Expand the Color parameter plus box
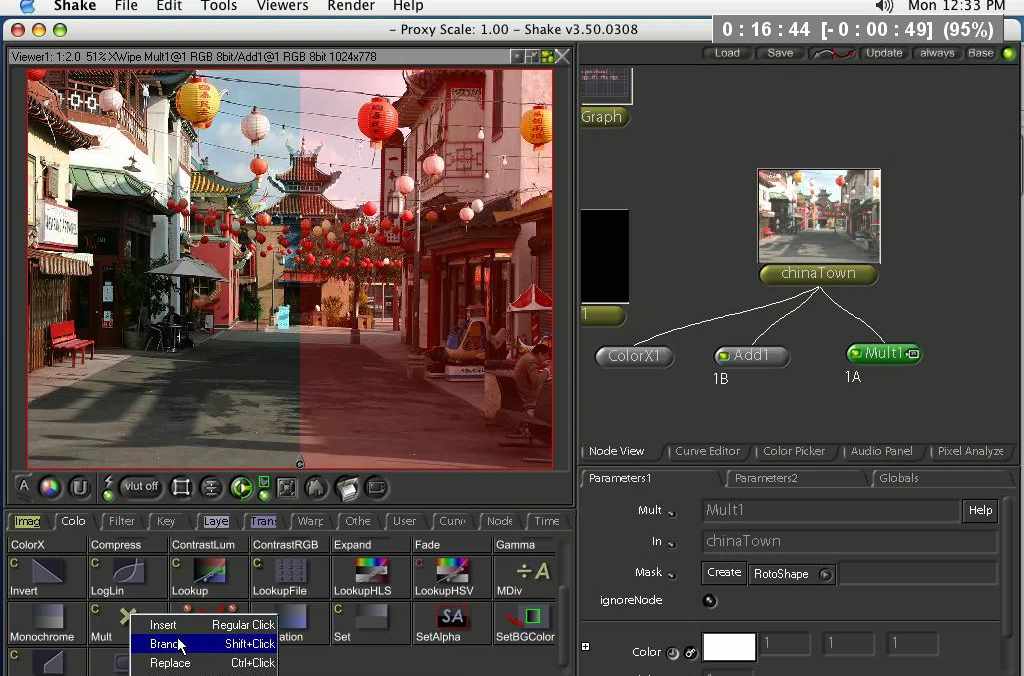Viewport: 1024px width, 676px height. (585, 647)
